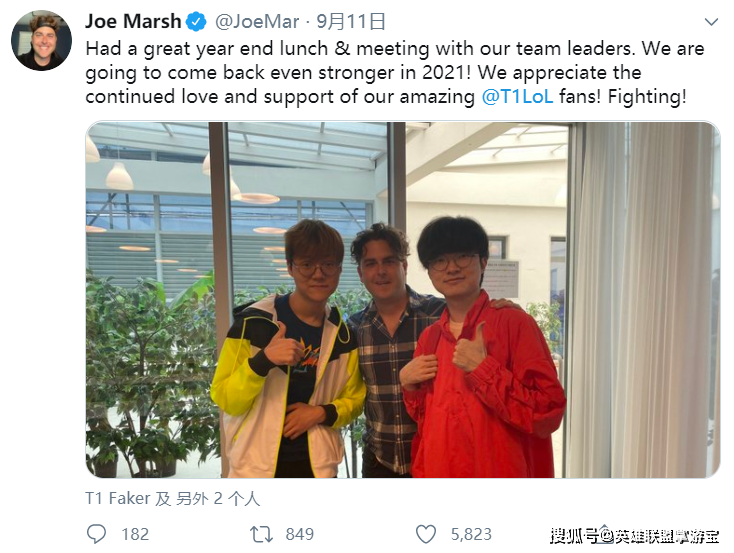Open the tweet by clicking its body text

(395, 73)
